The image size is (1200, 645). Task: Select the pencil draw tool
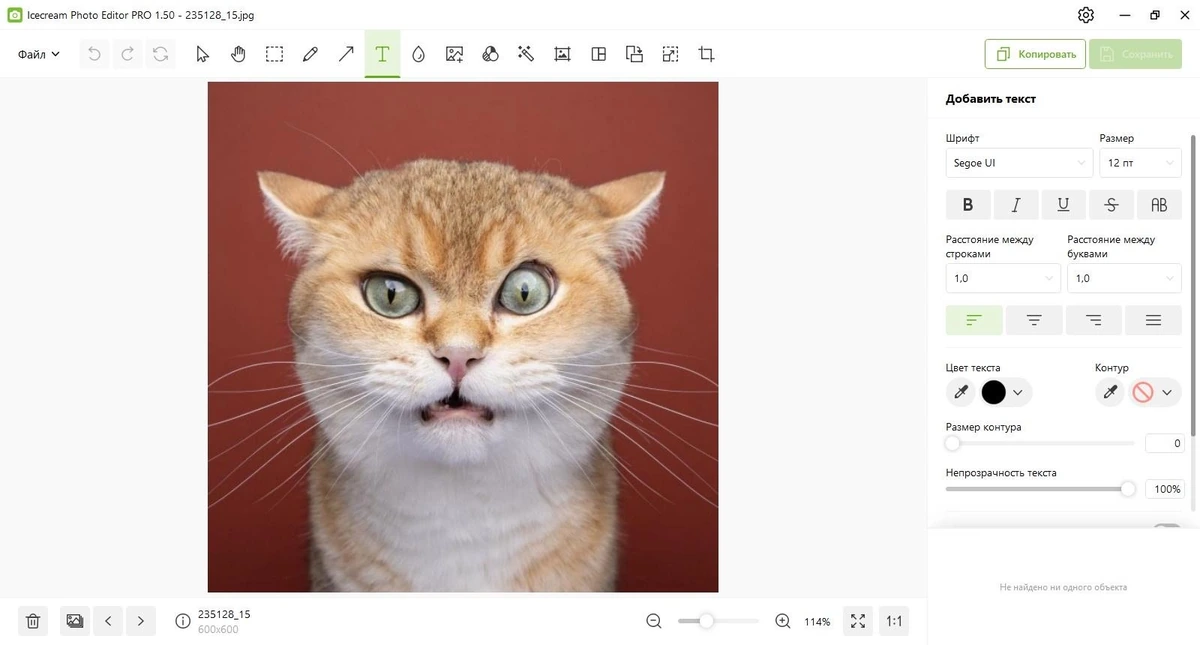point(310,54)
